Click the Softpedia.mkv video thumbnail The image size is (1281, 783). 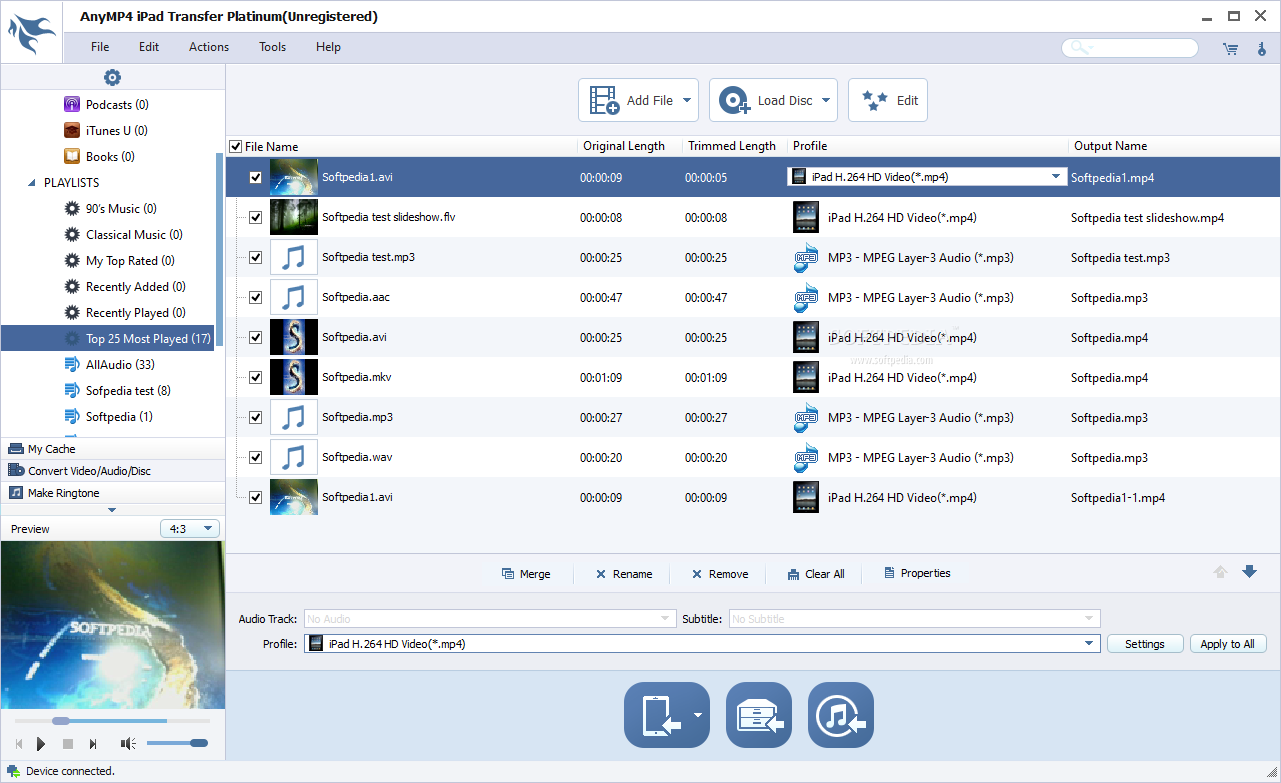[x=294, y=377]
